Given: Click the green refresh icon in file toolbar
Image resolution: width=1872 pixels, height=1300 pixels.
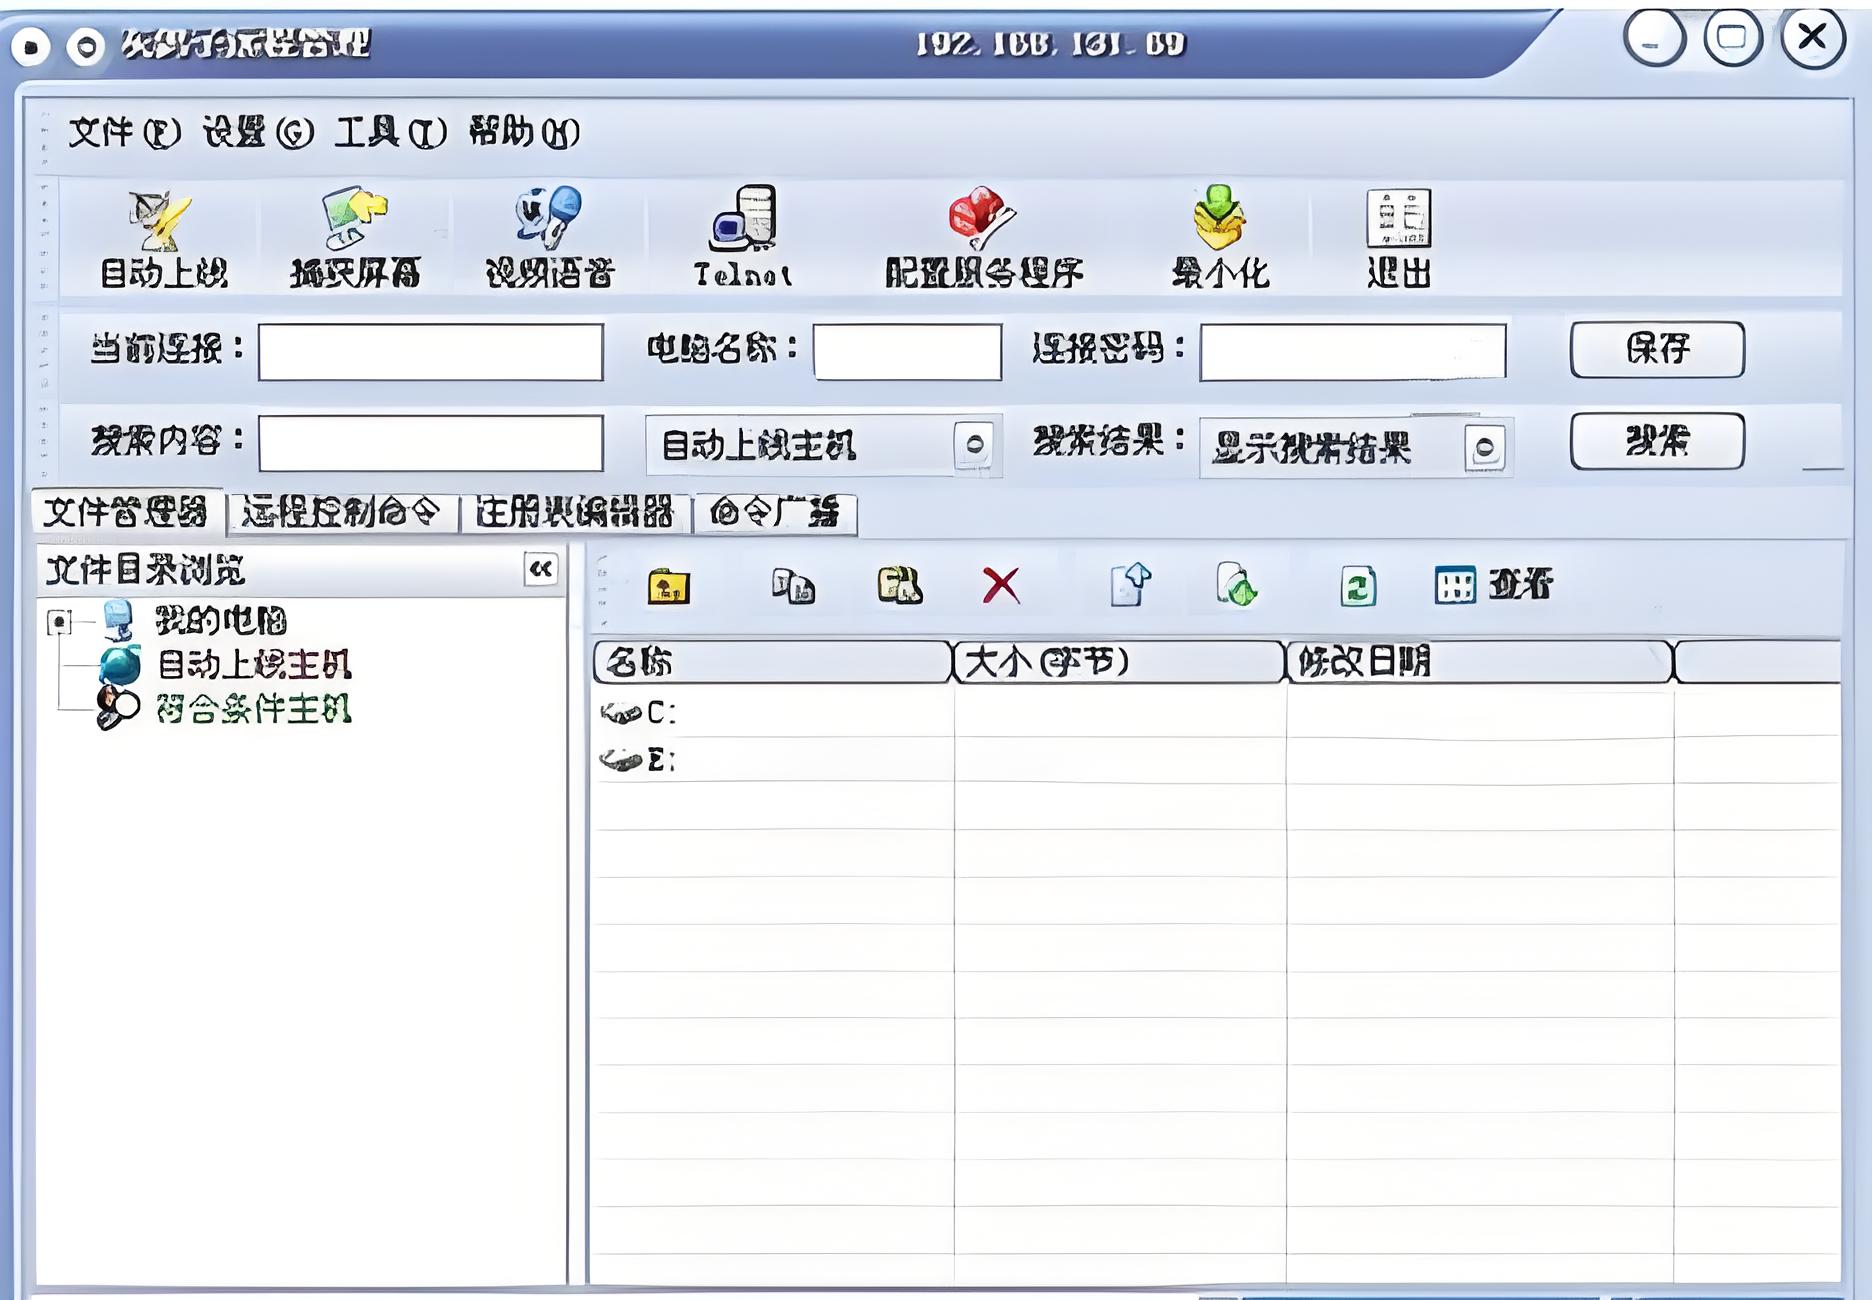Looking at the screenshot, I should 1357,586.
